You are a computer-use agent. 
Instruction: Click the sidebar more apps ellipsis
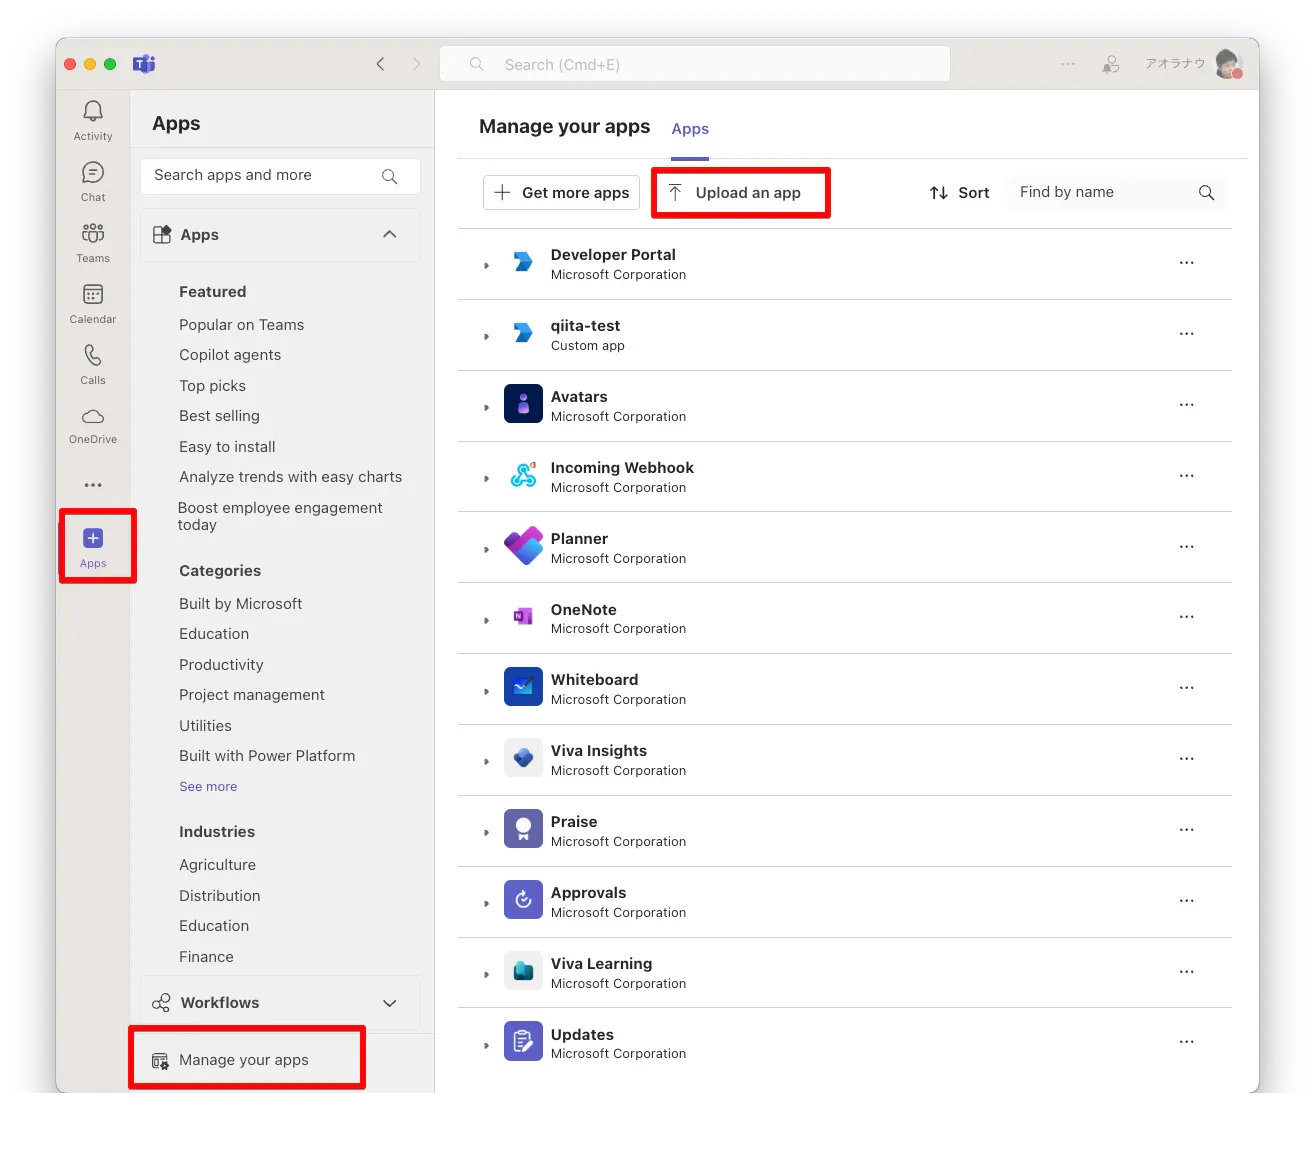[93, 485]
